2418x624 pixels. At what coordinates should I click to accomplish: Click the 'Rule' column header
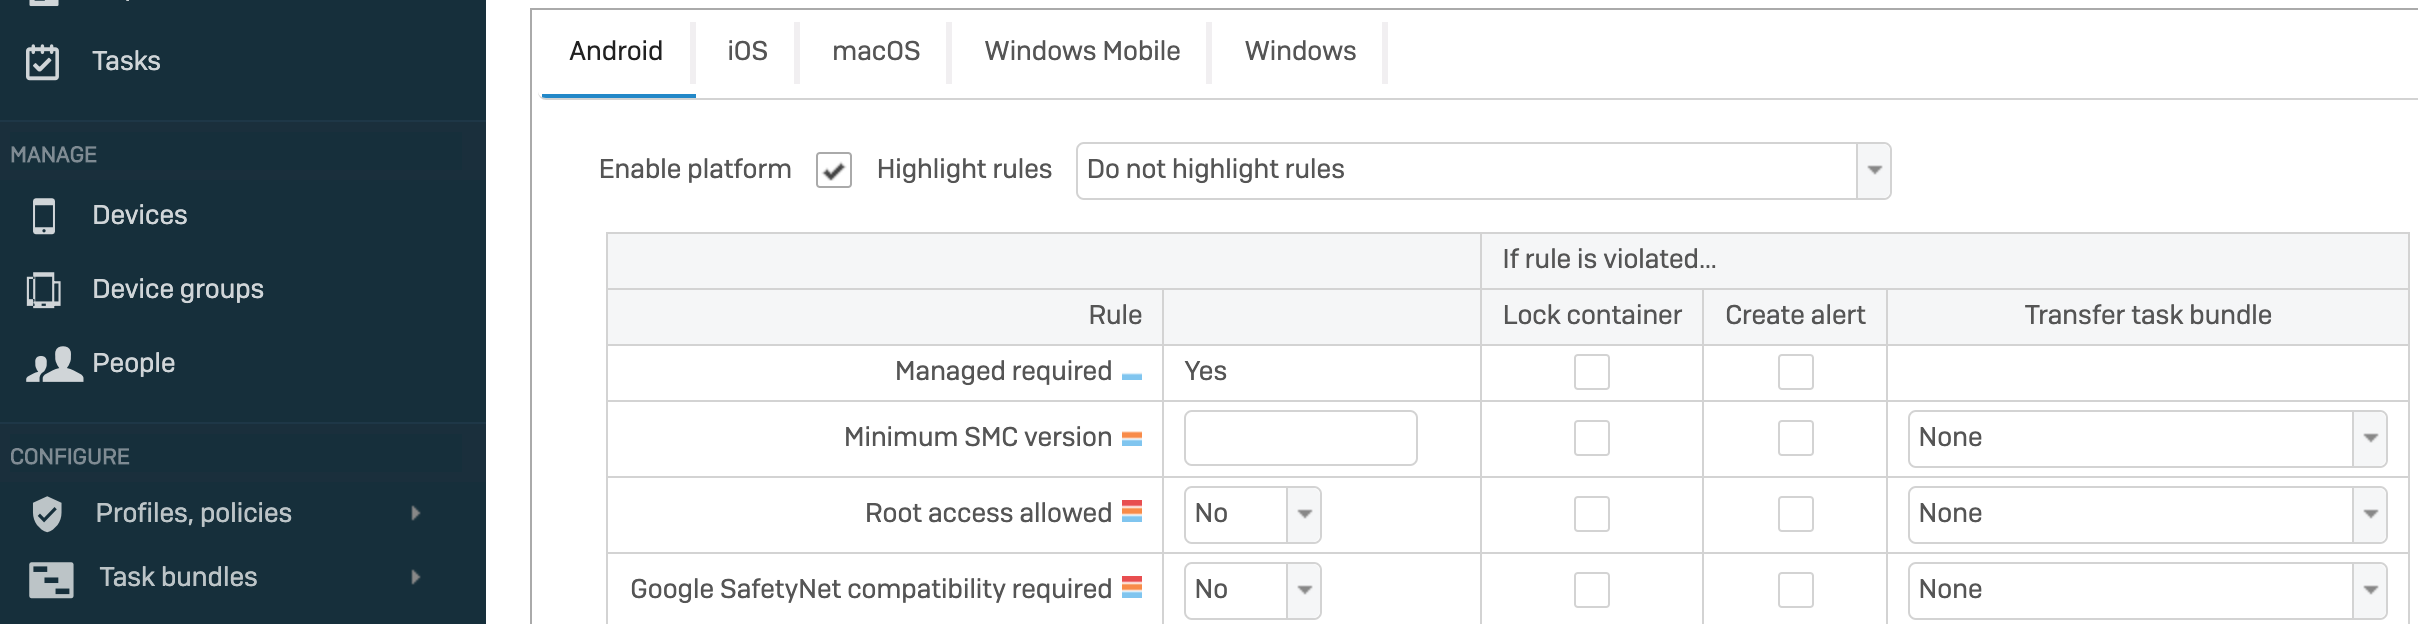(1115, 316)
